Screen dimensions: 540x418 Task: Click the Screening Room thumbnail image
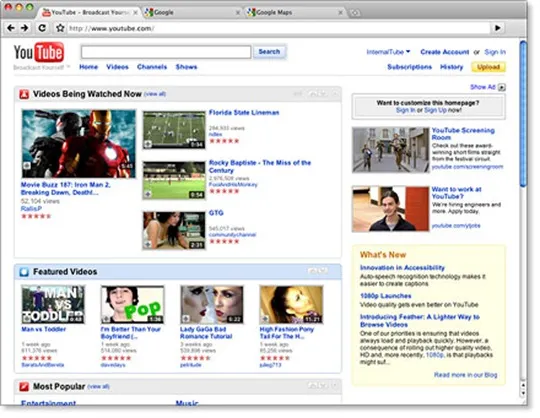pyautogui.click(x=391, y=150)
